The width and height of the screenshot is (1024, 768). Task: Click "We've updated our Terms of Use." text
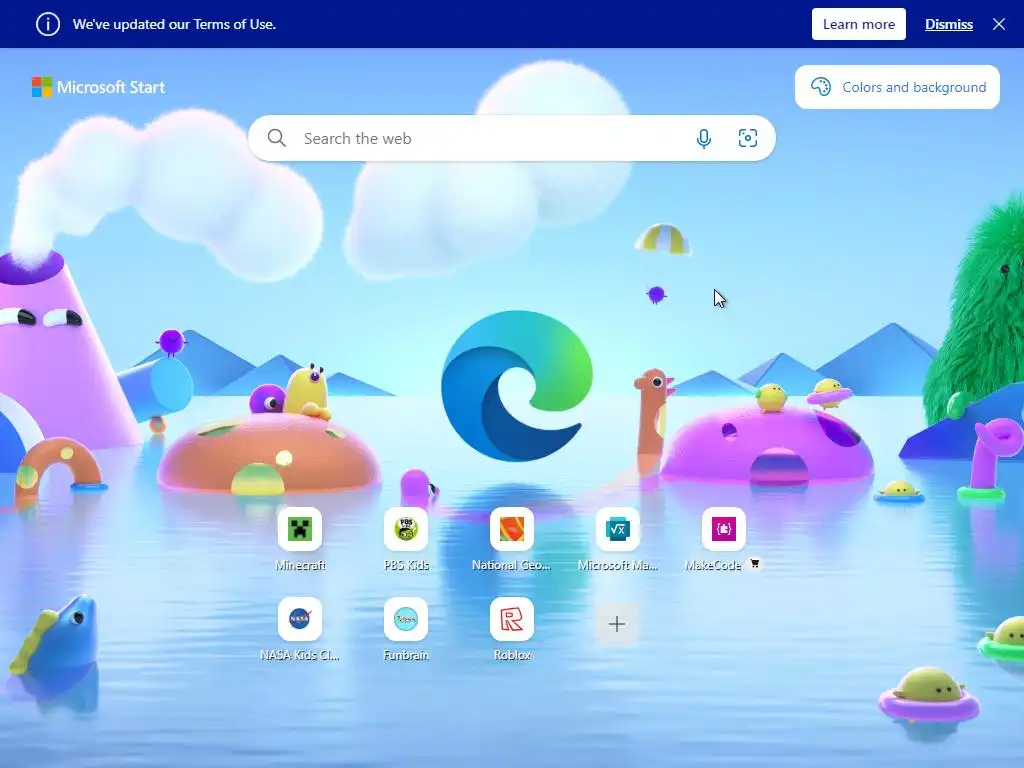[x=174, y=24]
